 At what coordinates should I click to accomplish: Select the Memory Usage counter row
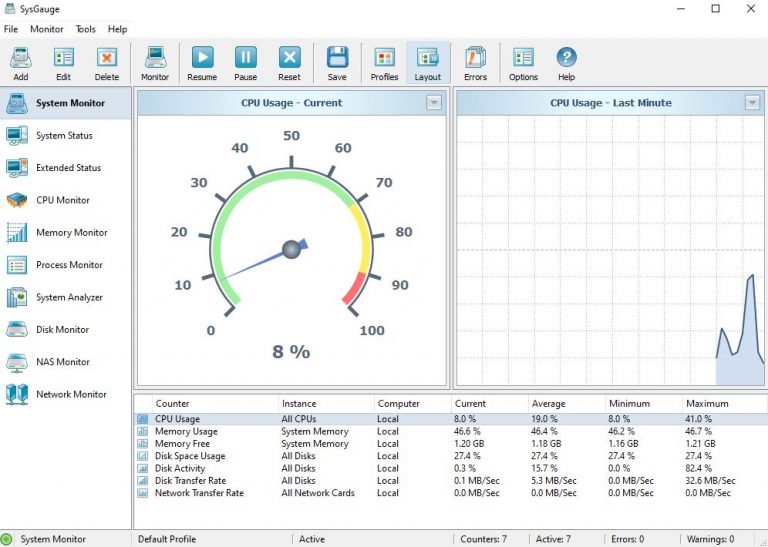[x=451, y=431]
